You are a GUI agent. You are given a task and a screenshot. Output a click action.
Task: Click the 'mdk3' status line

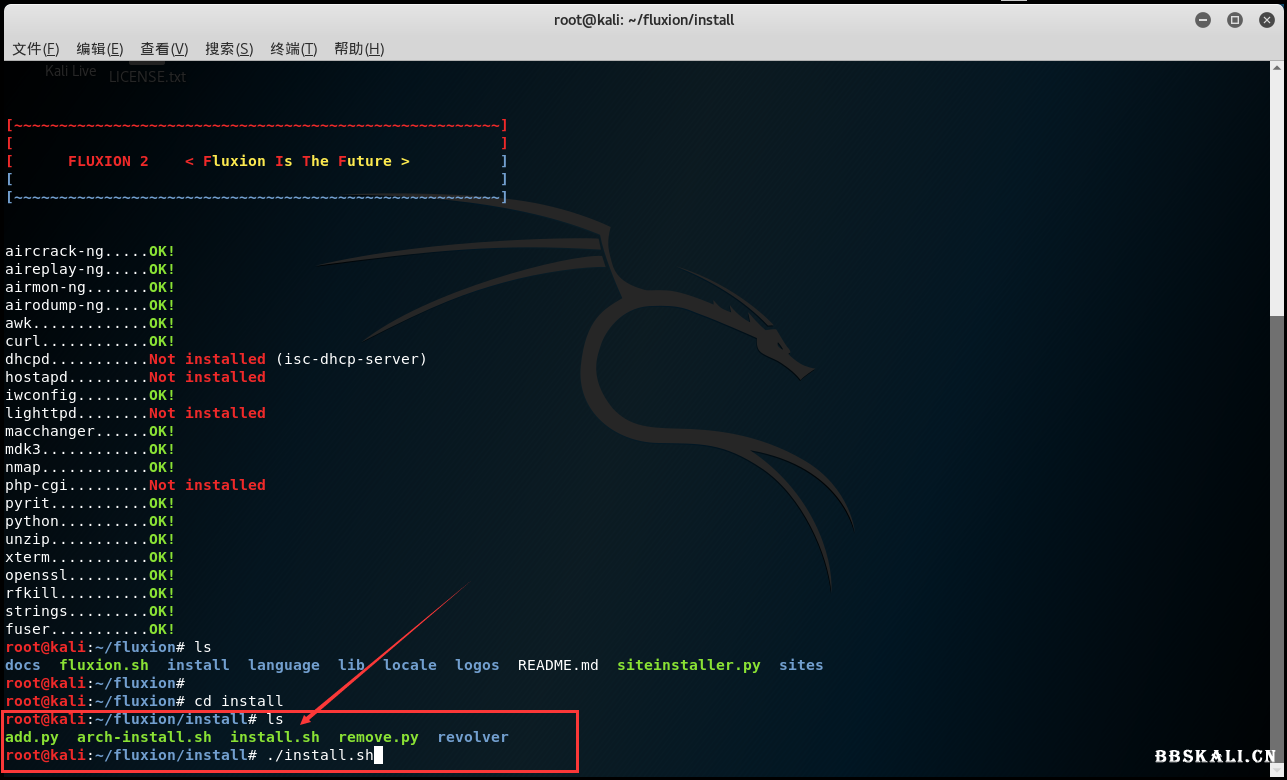pyautogui.click(x=90, y=449)
